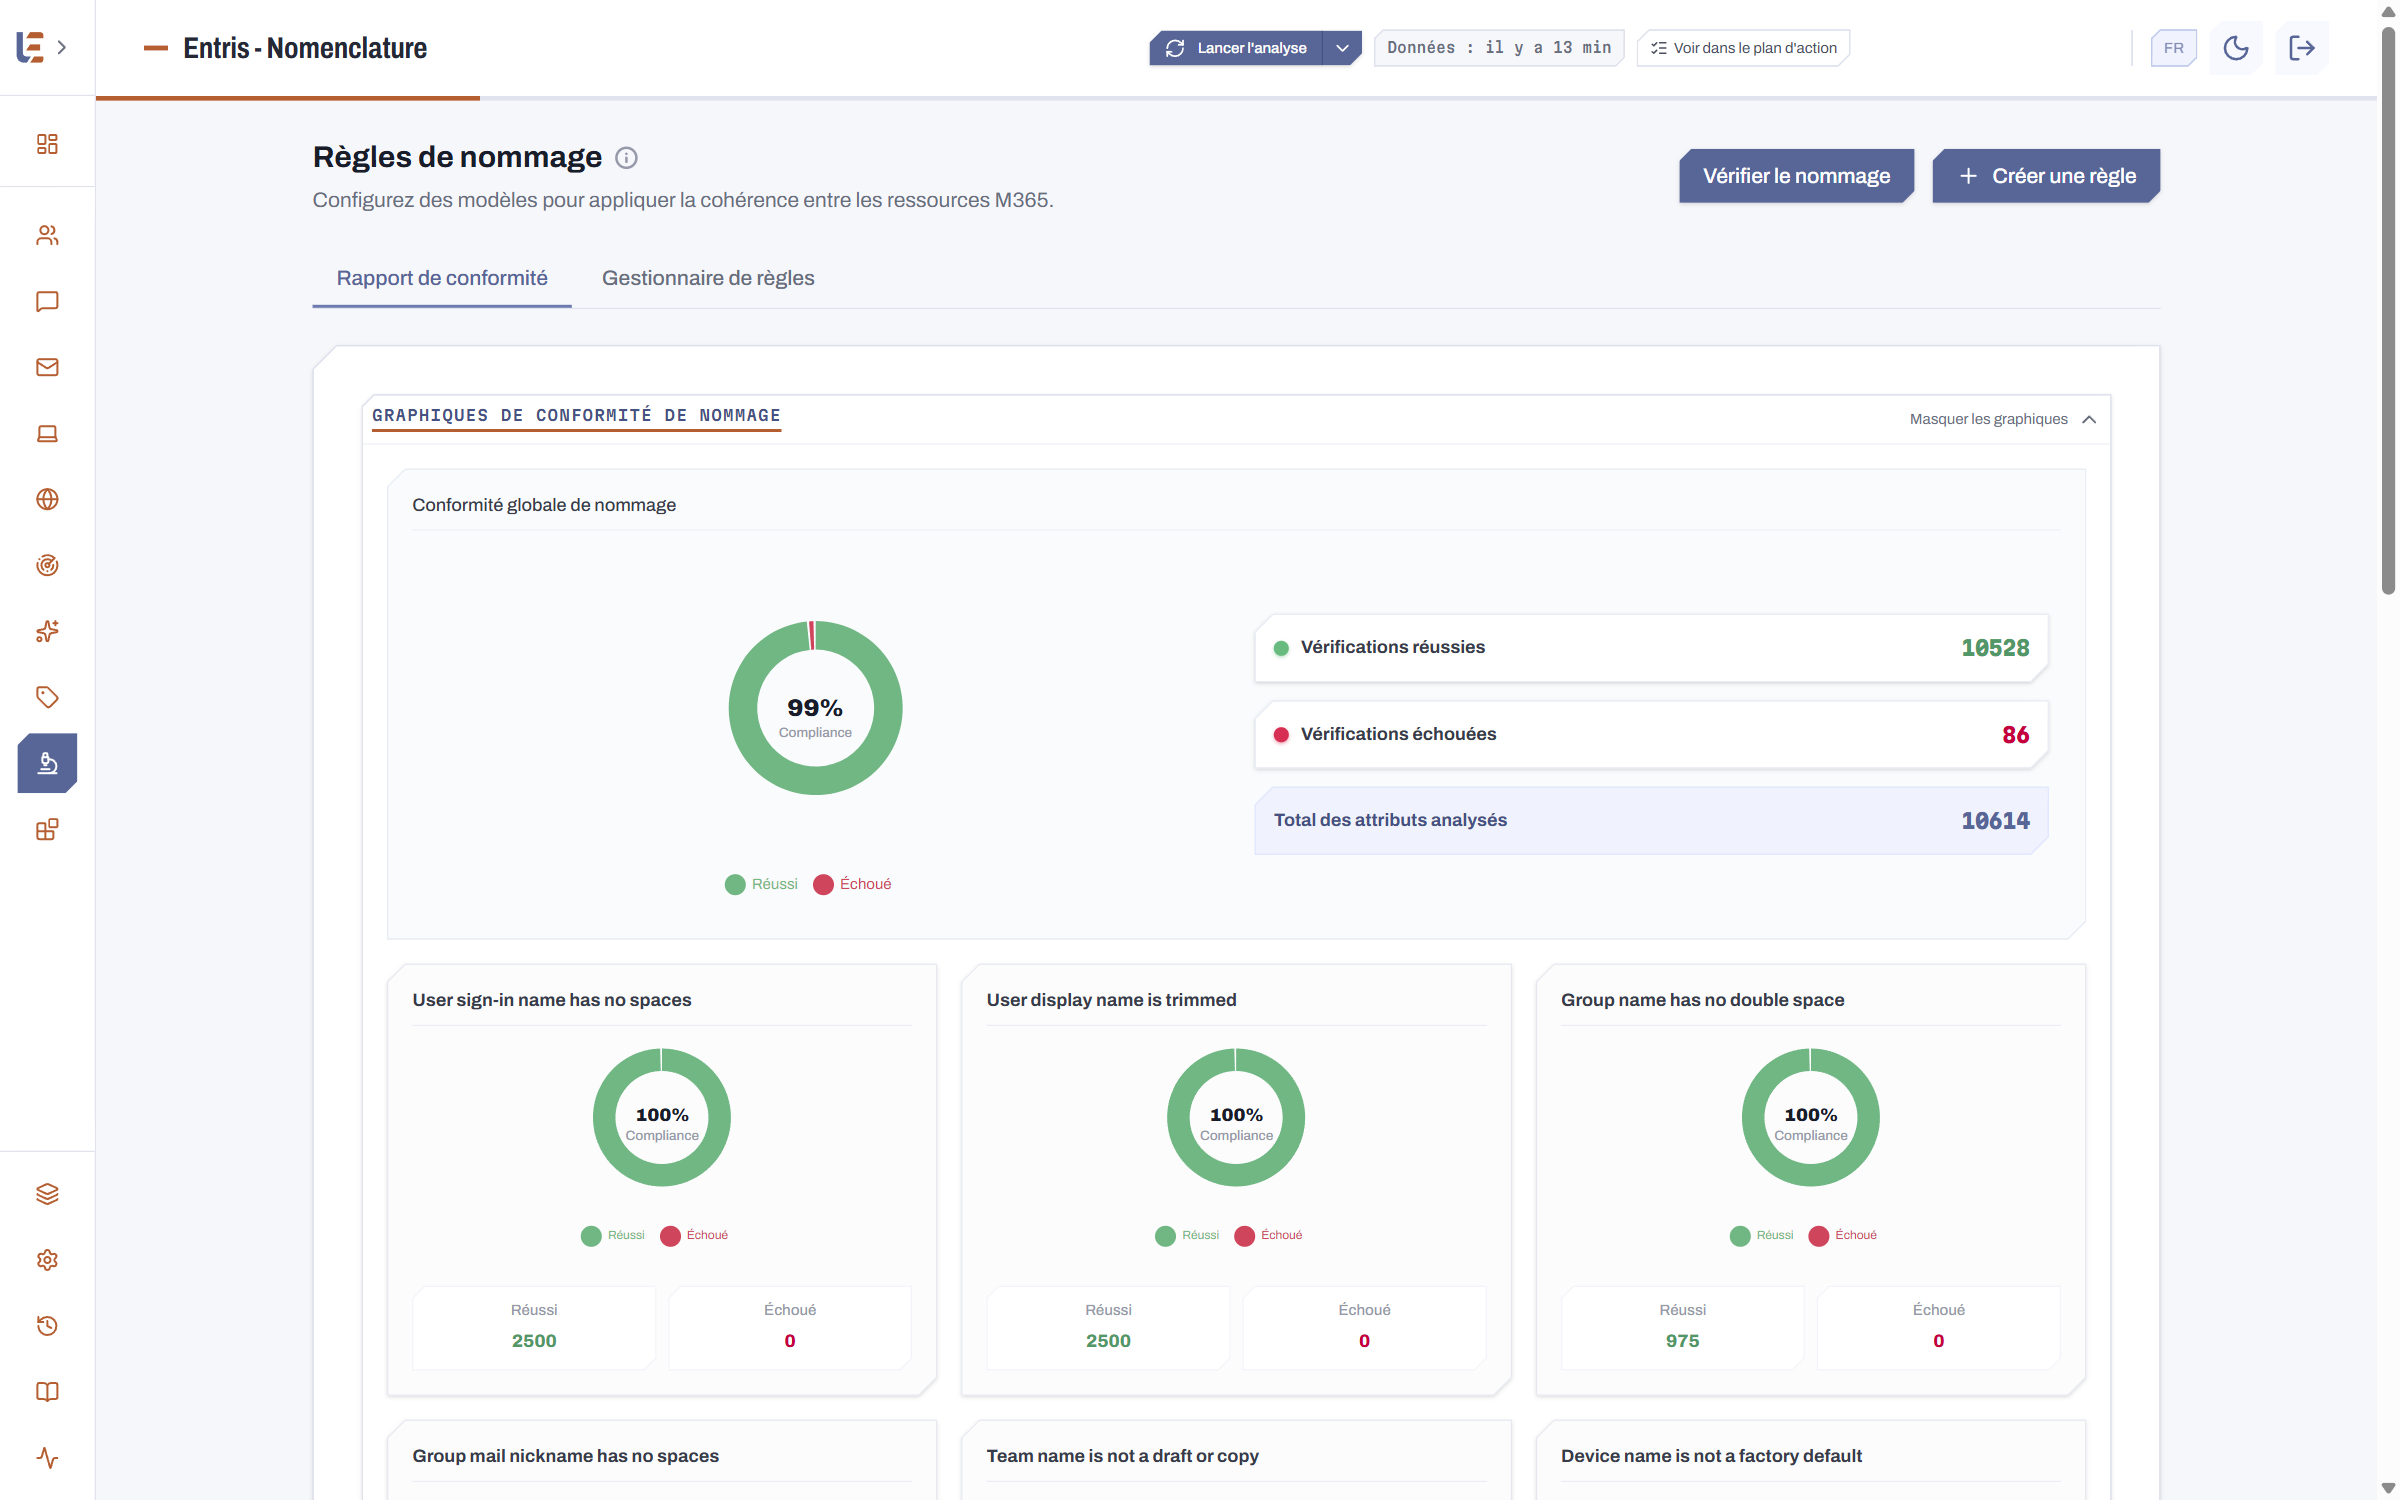2400x1500 pixels.
Task: Expand the sidebar using the chevron
Action: (62, 47)
